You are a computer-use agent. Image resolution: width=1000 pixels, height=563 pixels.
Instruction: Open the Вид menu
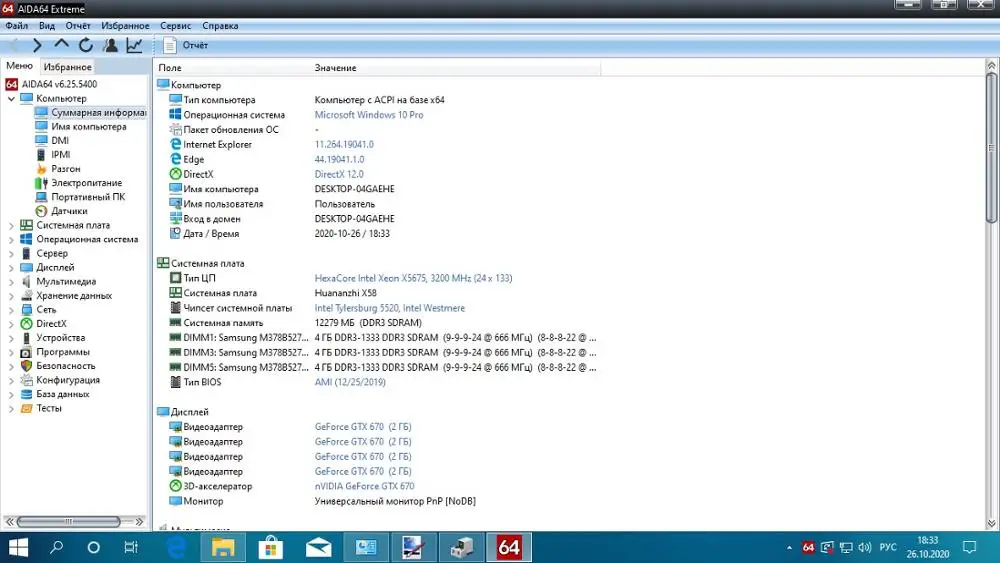pyautogui.click(x=47, y=26)
